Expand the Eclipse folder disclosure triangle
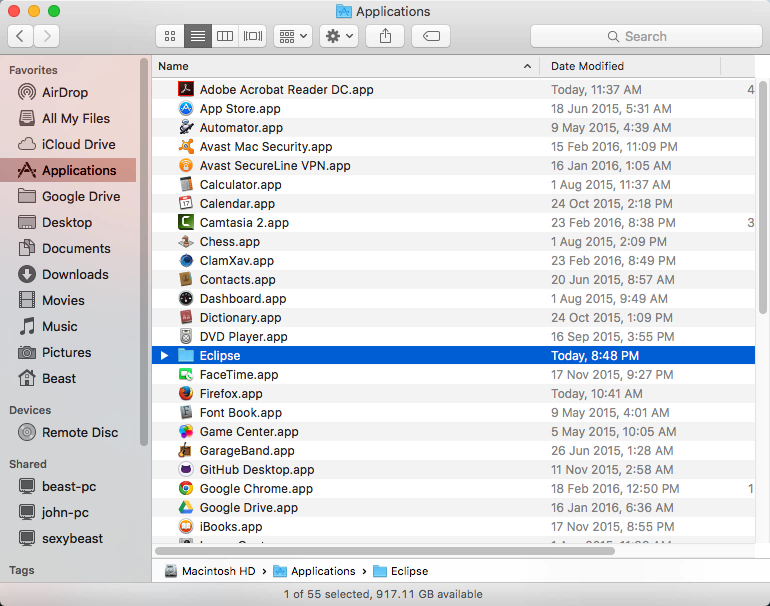This screenshot has width=770, height=606. click(x=165, y=356)
